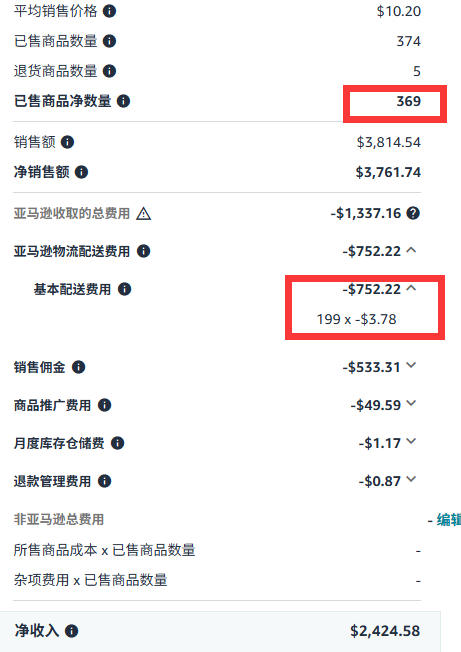Collapse the 亚马逊物流配送费用 section
This screenshot has width=461, height=652.
[411, 250]
